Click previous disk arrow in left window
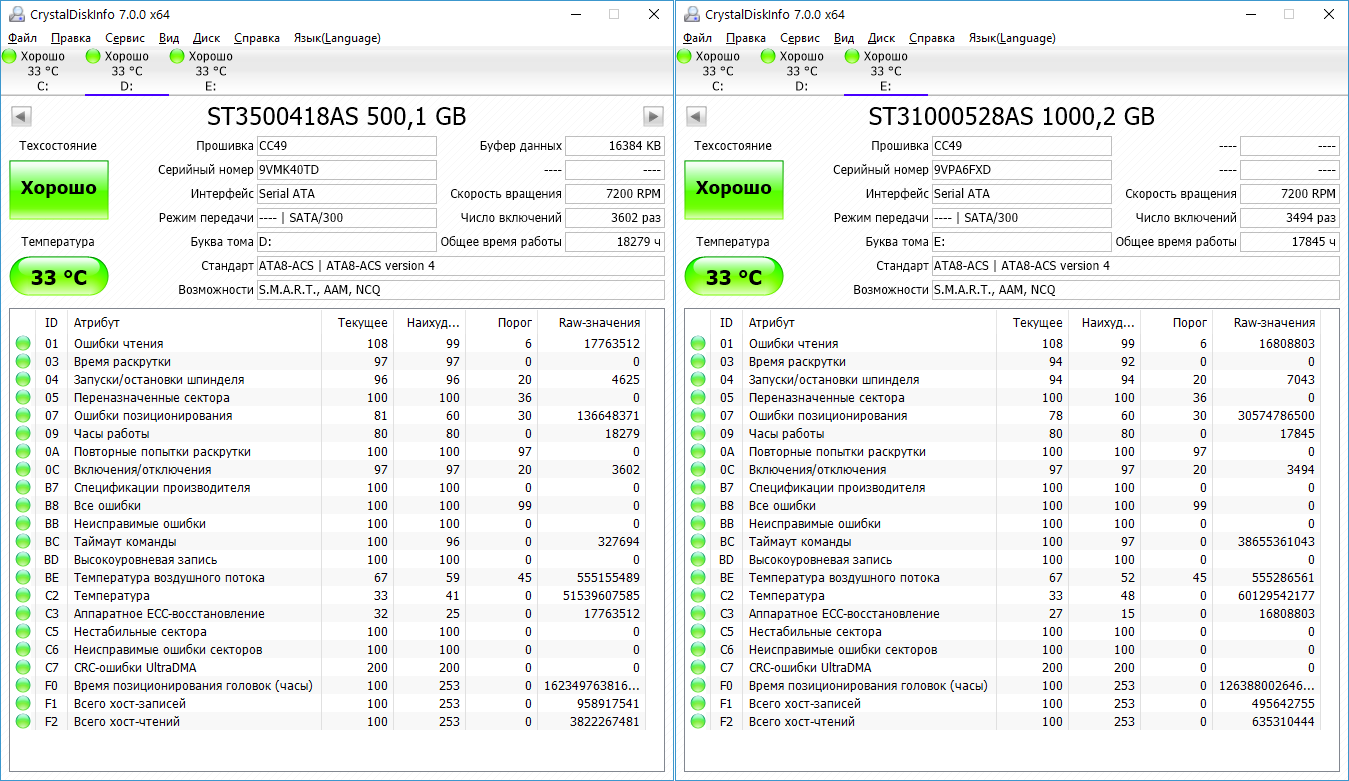1349x781 pixels. 21,116
